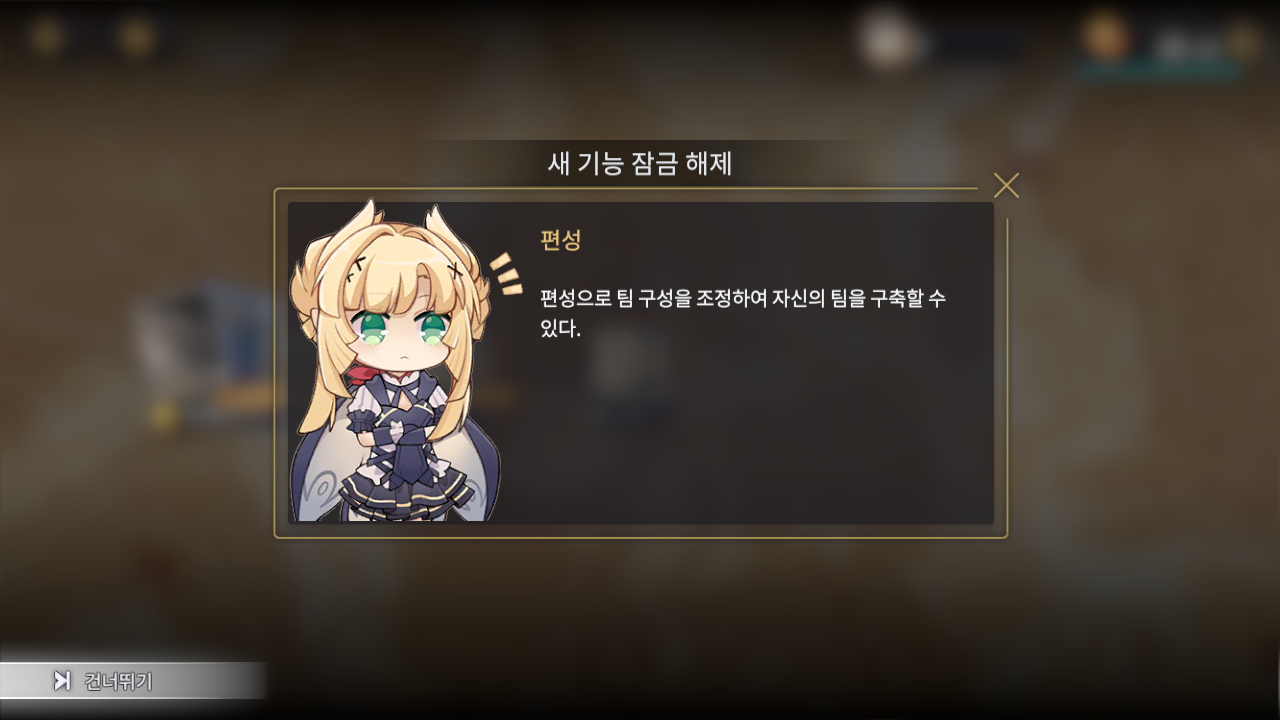
Task: Click the surprise lines beside the chibi's head
Action: click(x=507, y=274)
